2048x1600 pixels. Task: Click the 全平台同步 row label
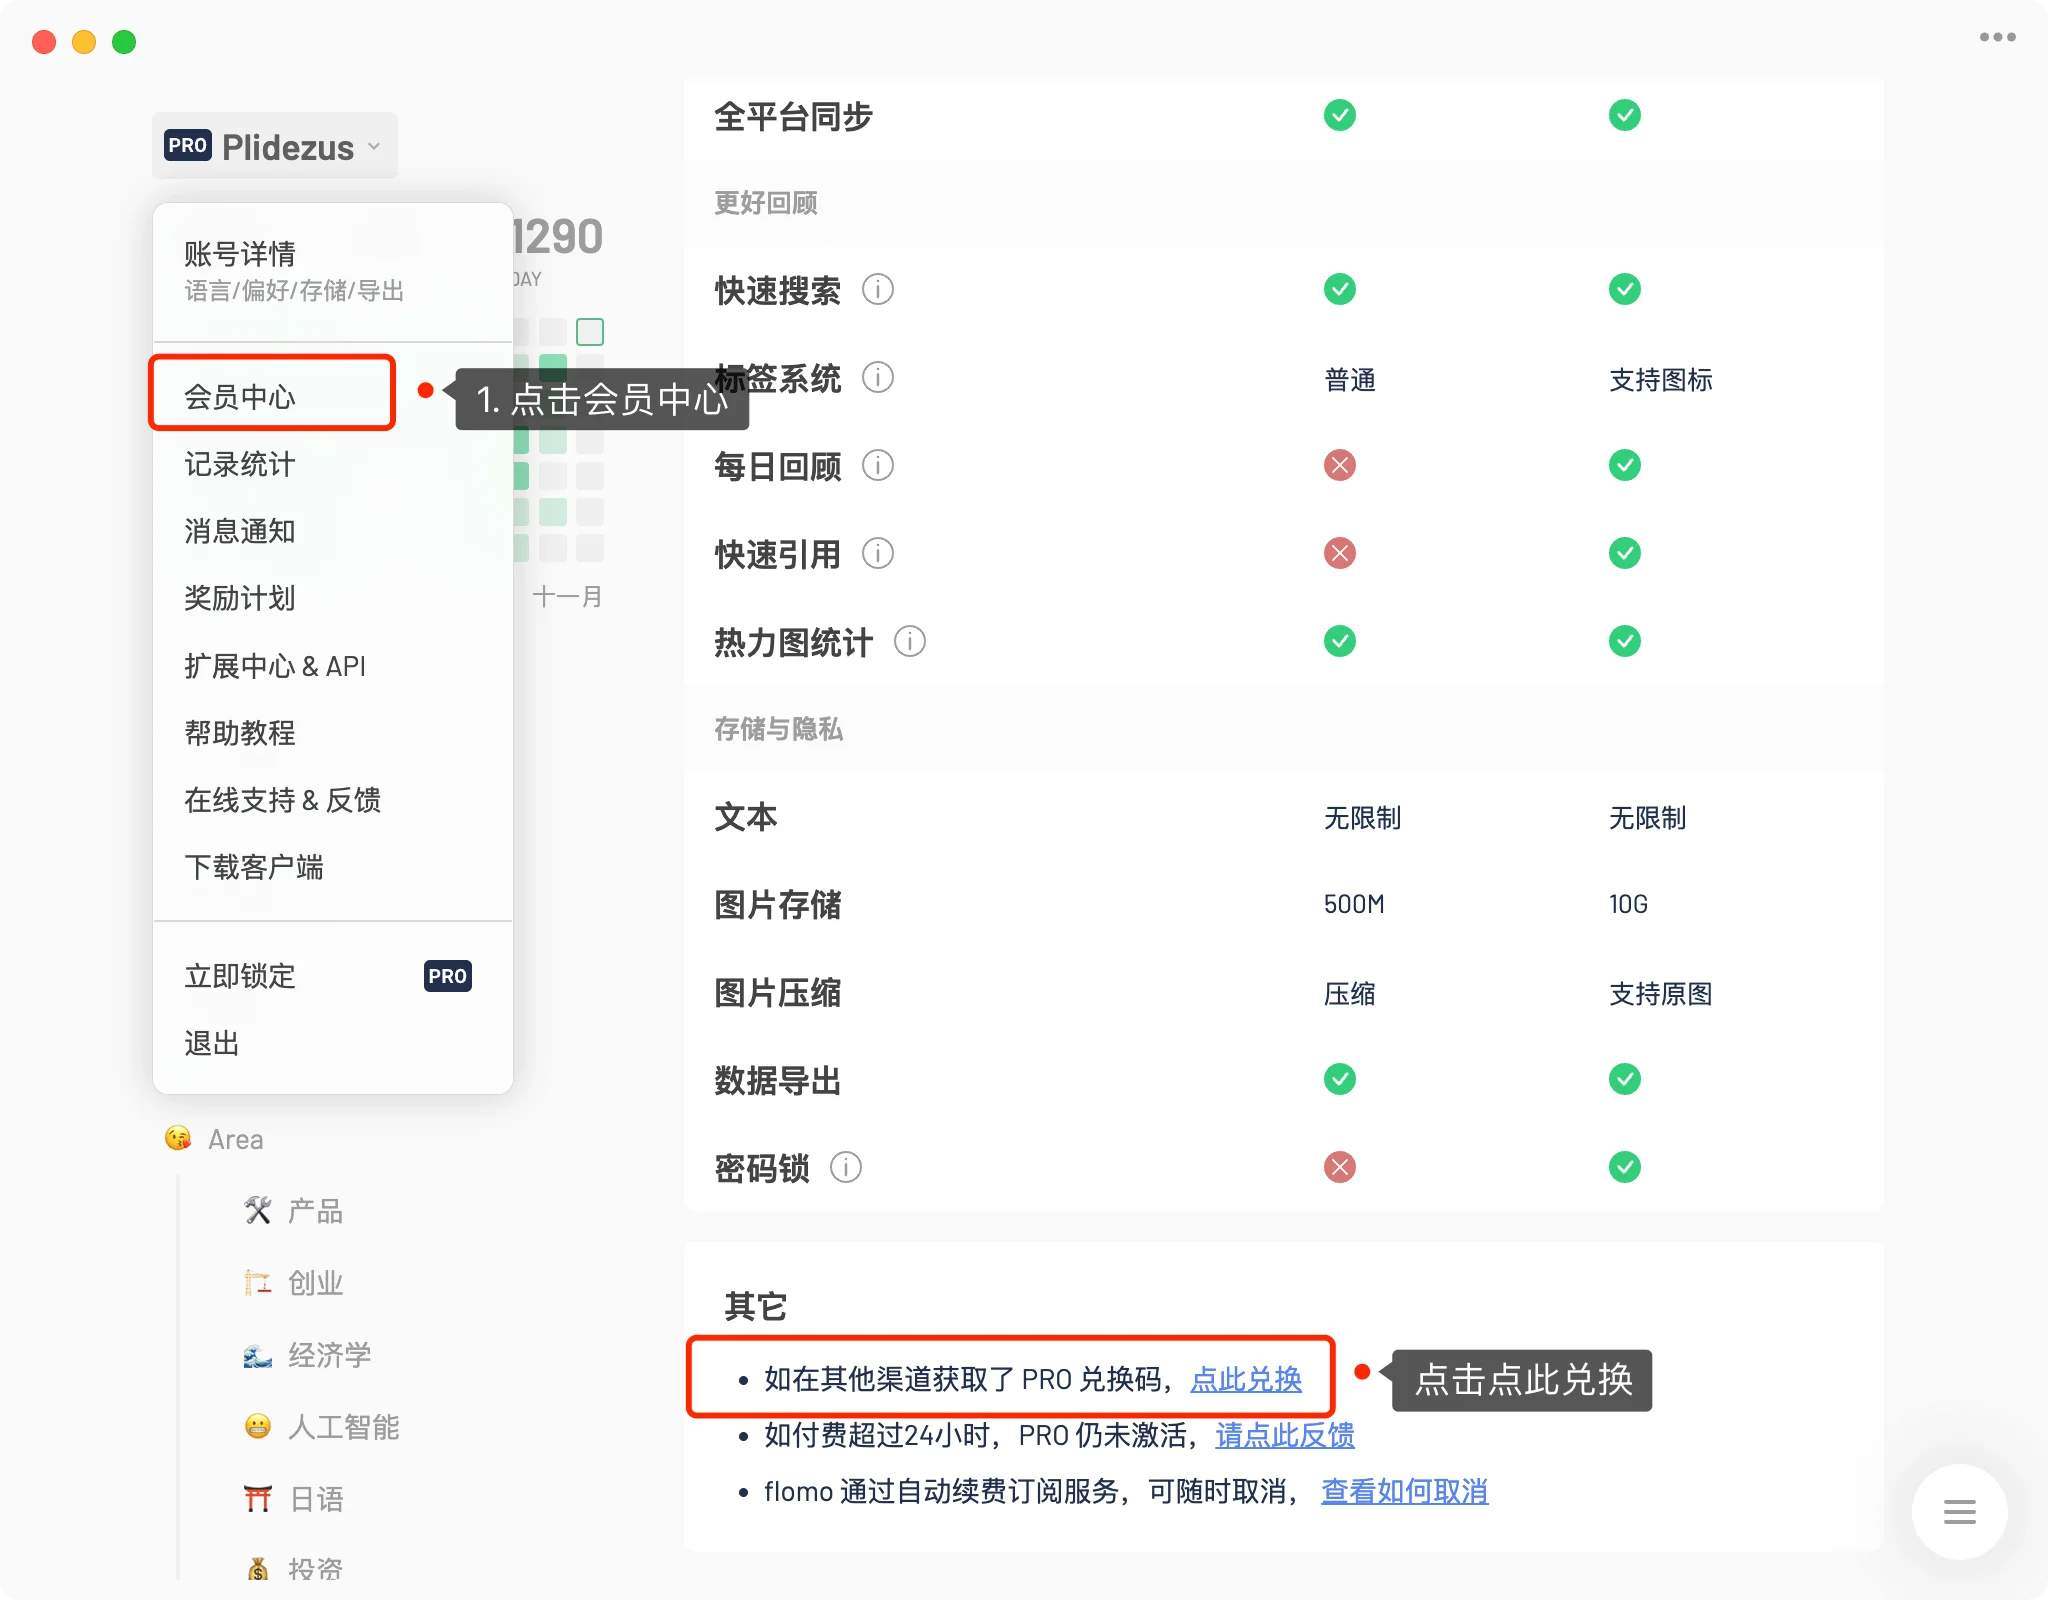(x=793, y=117)
